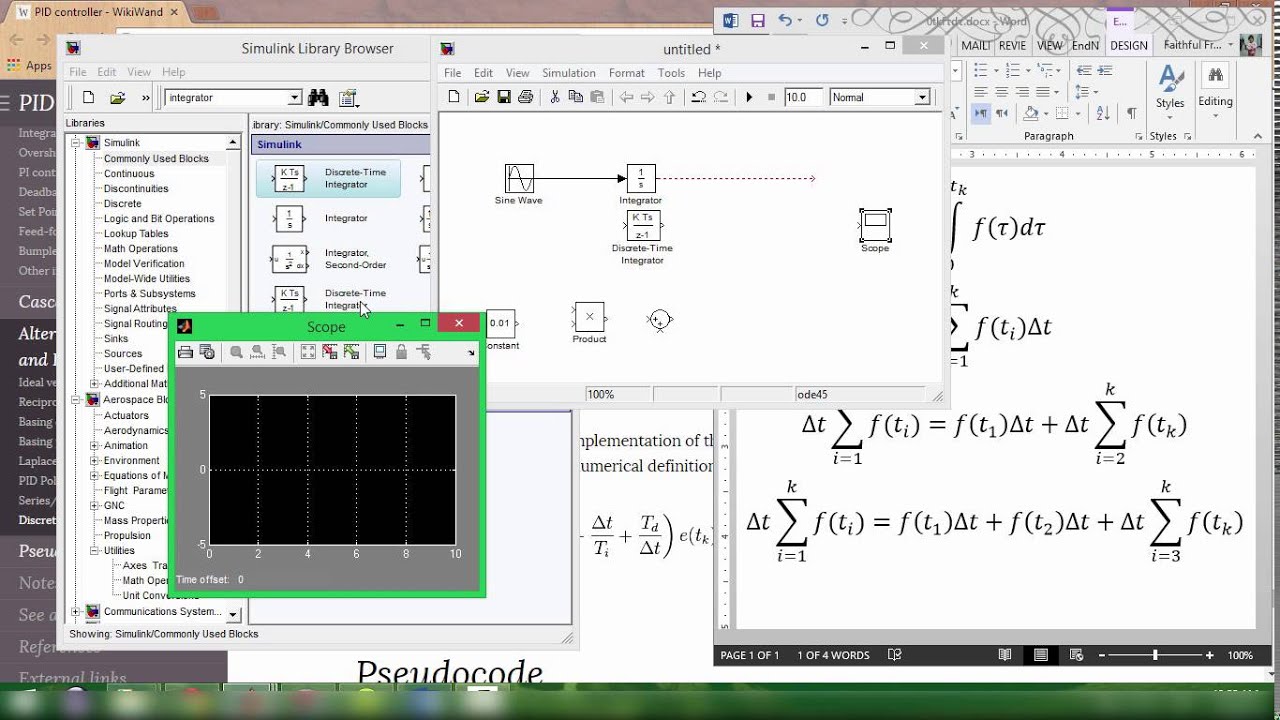Click signal selection icon in Scope toolbar
This screenshot has height=720, width=1280.
[423, 352]
